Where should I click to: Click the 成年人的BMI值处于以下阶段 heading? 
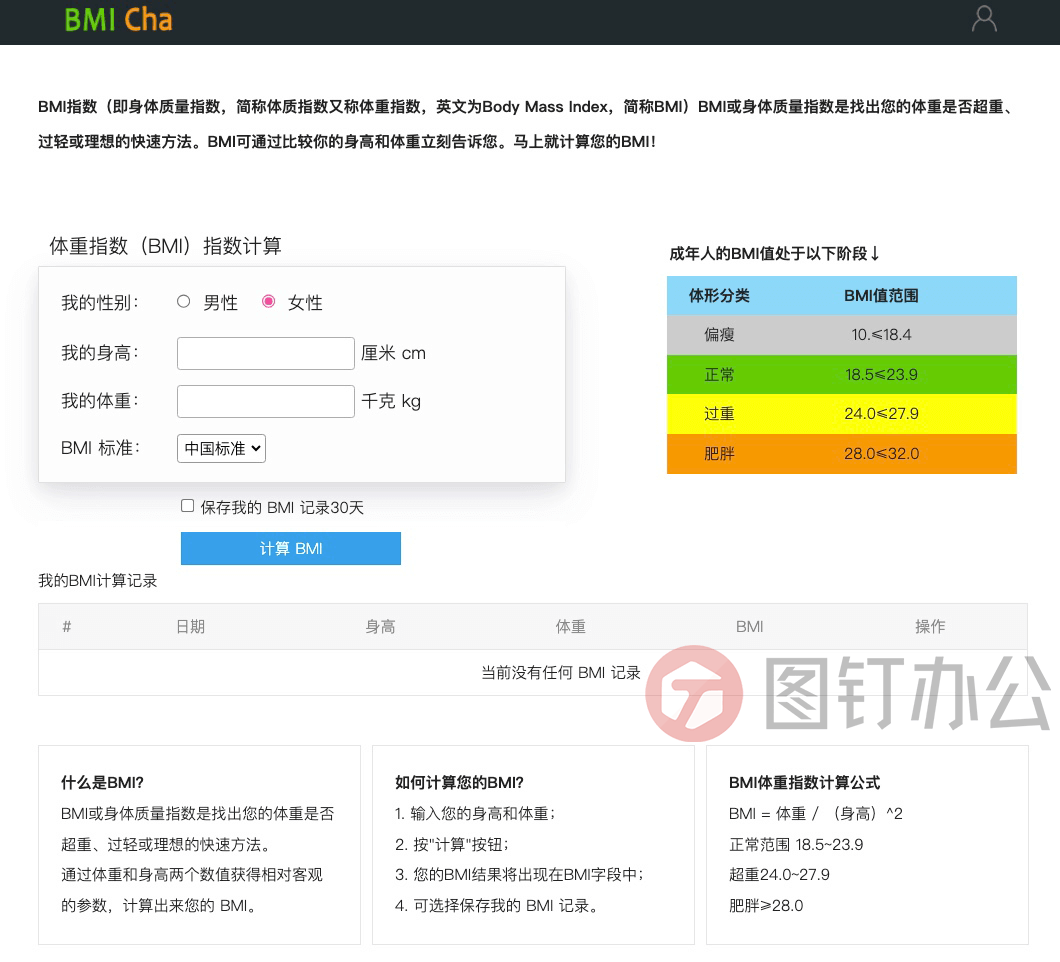click(774, 254)
